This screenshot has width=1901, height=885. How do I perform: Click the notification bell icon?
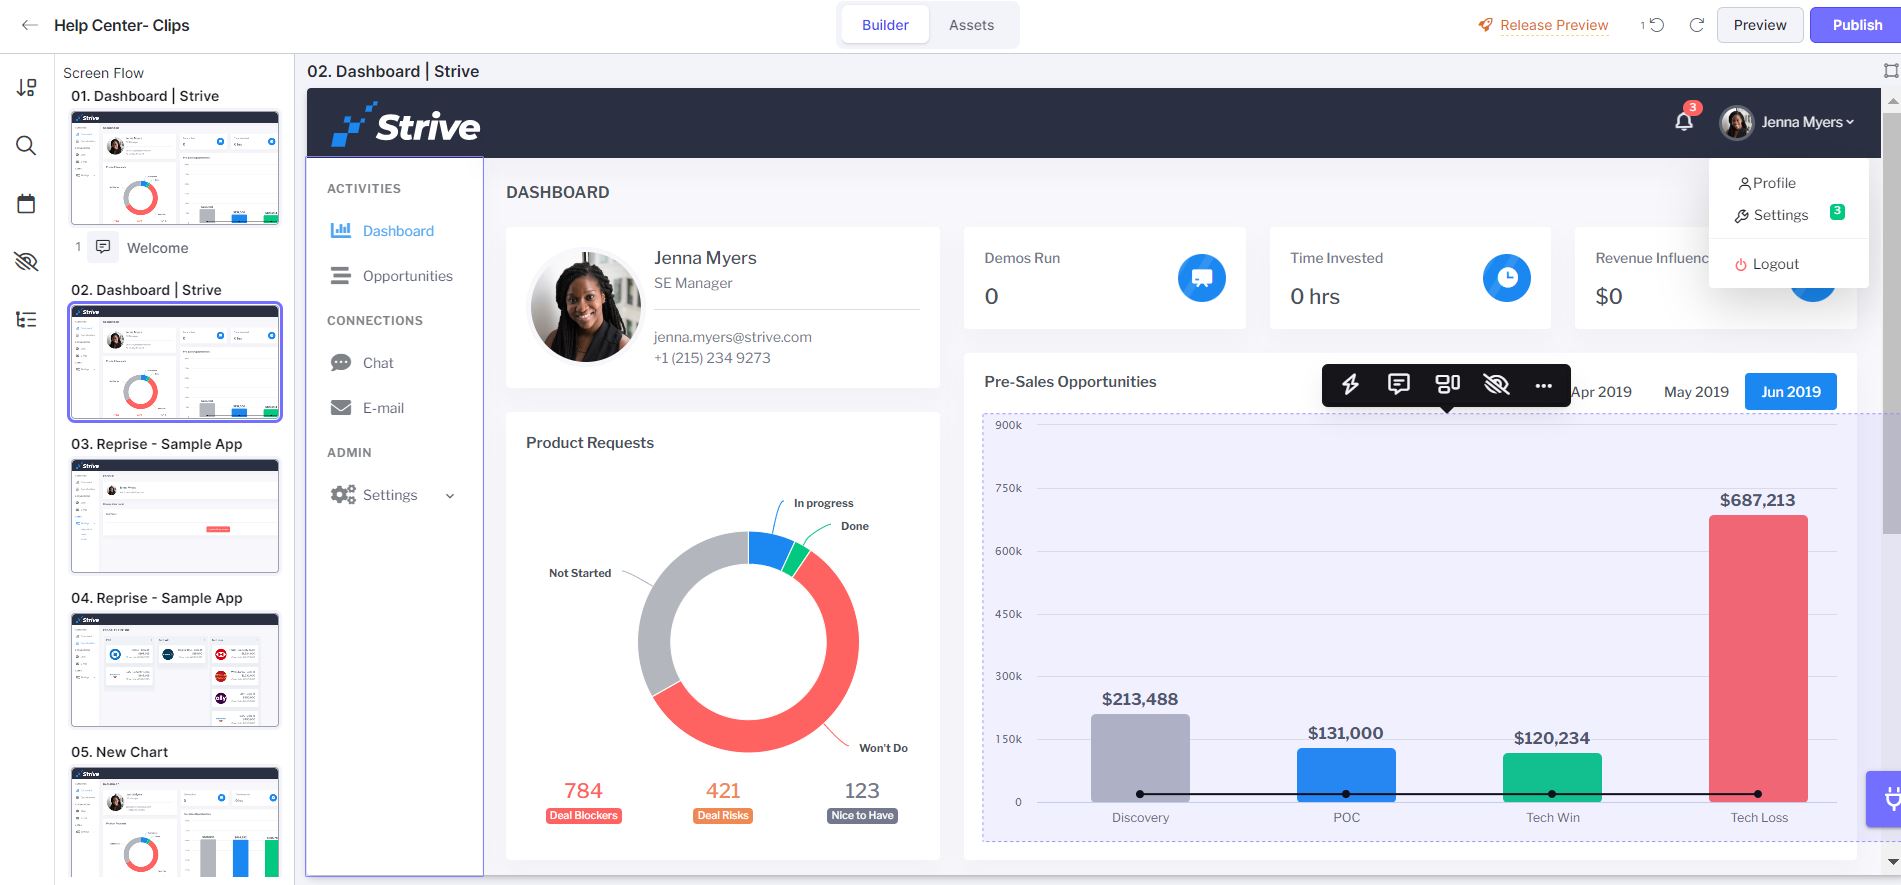click(1684, 122)
